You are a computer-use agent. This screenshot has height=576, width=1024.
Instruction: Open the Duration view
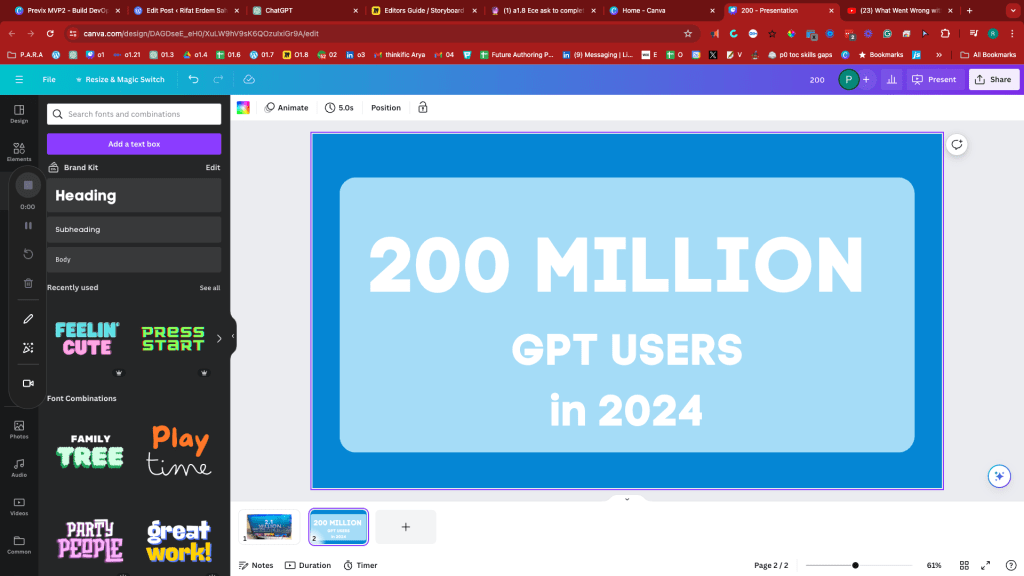(308, 566)
